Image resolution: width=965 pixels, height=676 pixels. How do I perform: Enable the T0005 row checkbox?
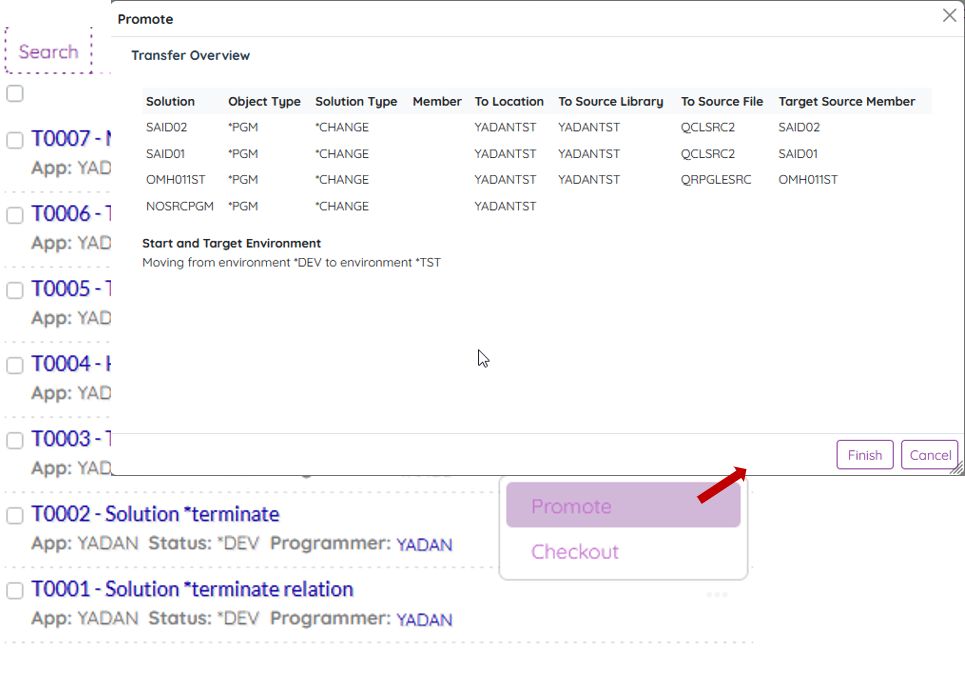(x=15, y=290)
